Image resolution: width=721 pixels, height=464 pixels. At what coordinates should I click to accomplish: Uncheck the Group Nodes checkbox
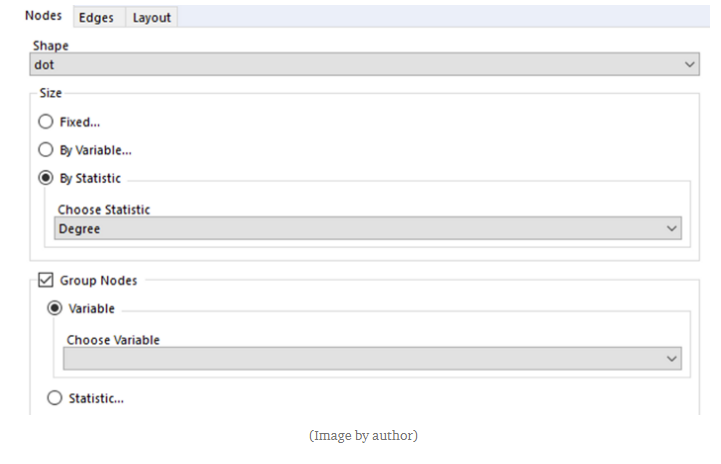point(44,281)
